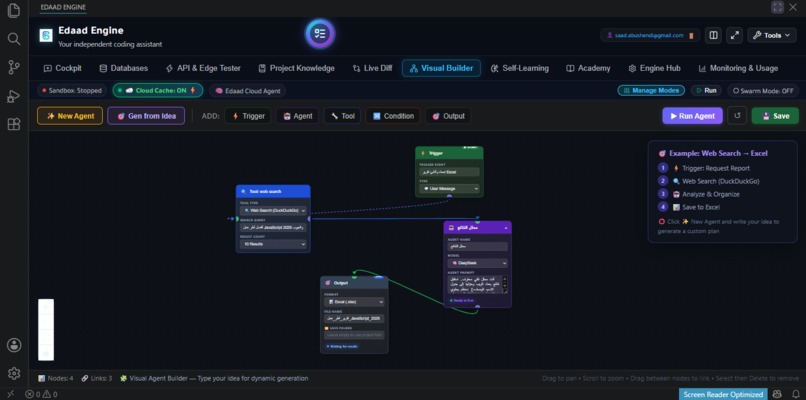806x400 pixels.
Task: Toggle Cloud Cache ON switch
Action: [158, 90]
